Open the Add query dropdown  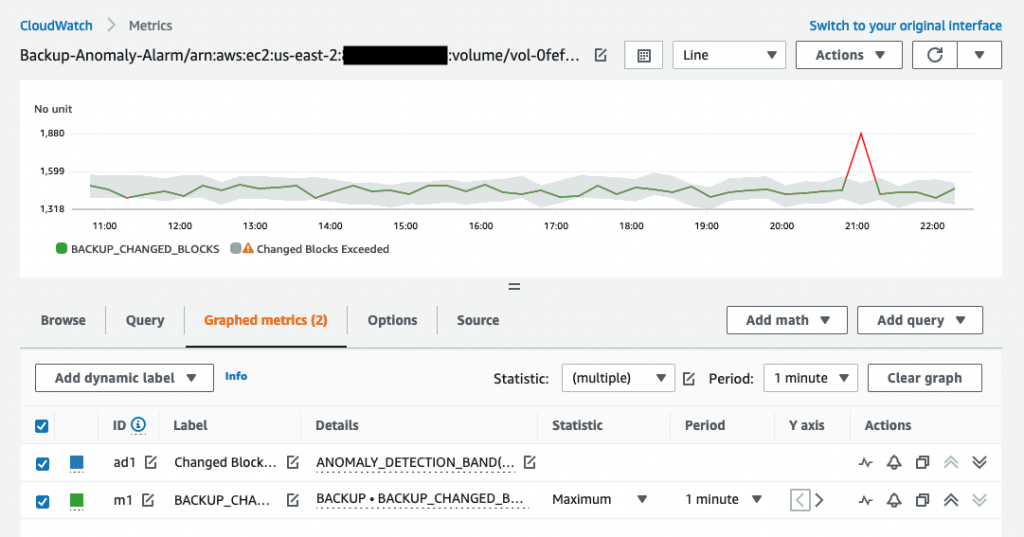pos(920,320)
